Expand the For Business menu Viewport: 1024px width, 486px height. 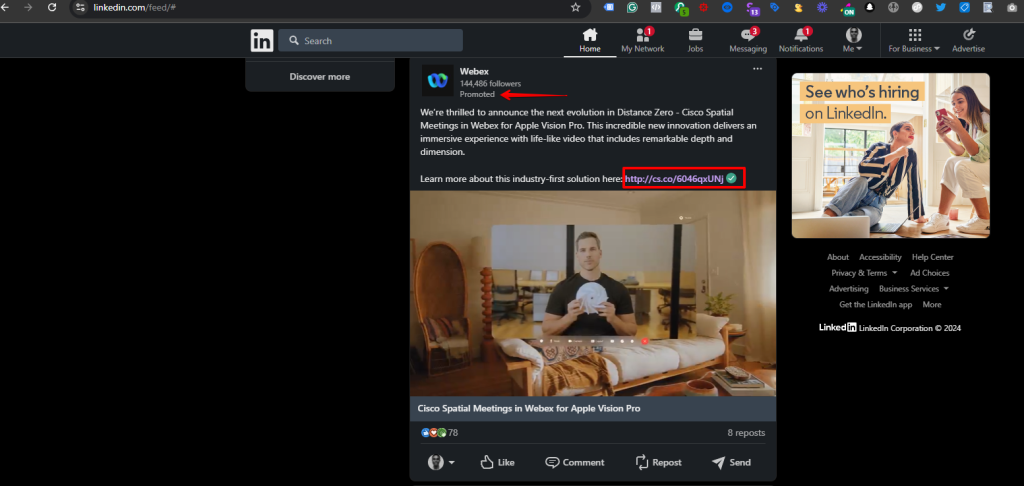click(x=914, y=40)
